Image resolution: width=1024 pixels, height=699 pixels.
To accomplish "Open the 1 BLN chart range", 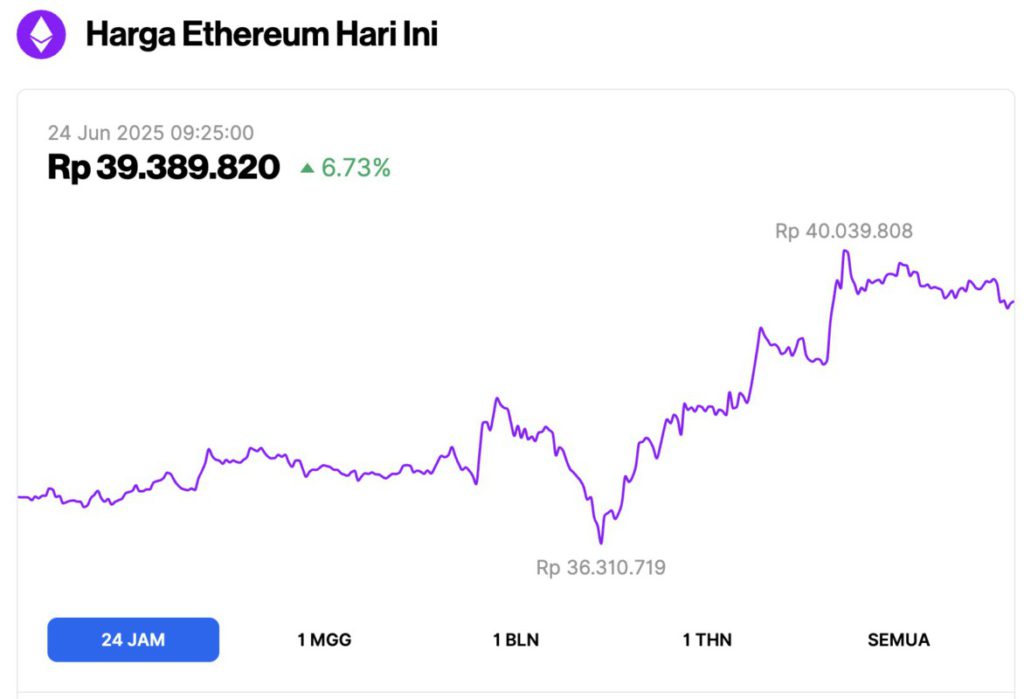I will (516, 640).
